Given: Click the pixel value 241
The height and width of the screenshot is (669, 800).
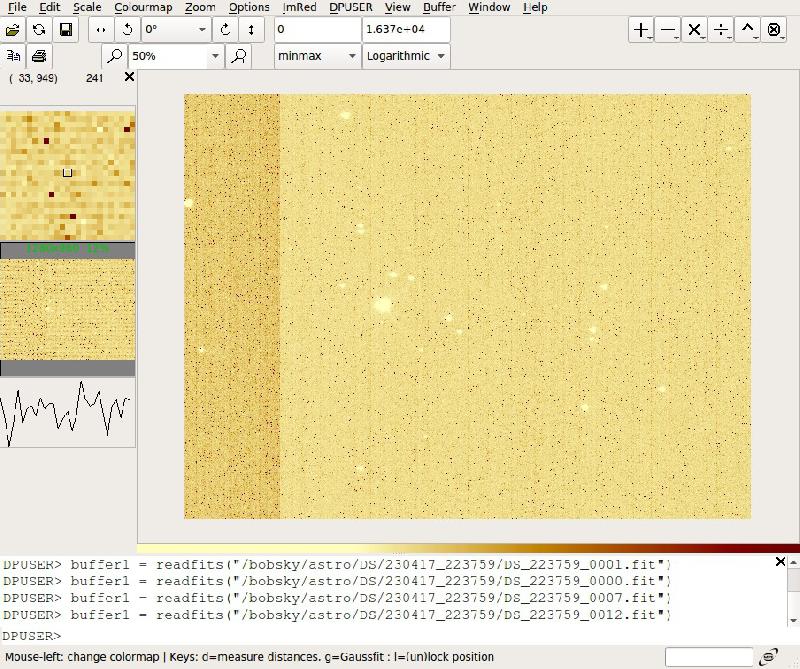Looking at the screenshot, I should (x=94, y=78).
